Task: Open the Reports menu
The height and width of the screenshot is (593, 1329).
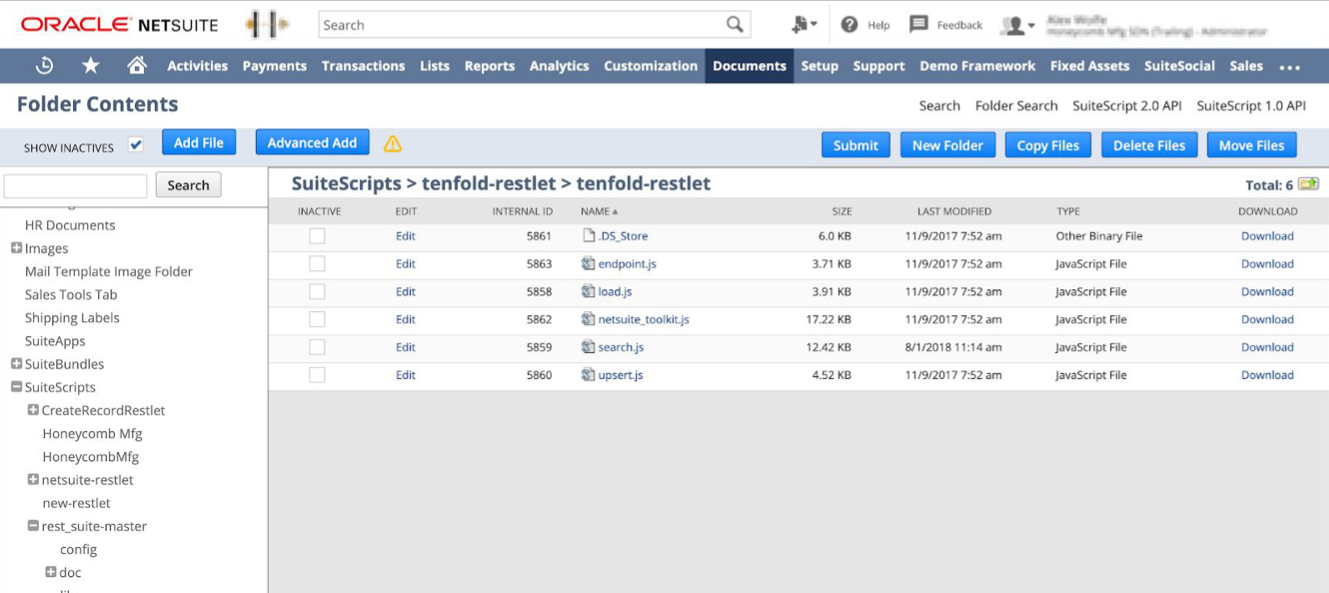Action: pos(489,66)
